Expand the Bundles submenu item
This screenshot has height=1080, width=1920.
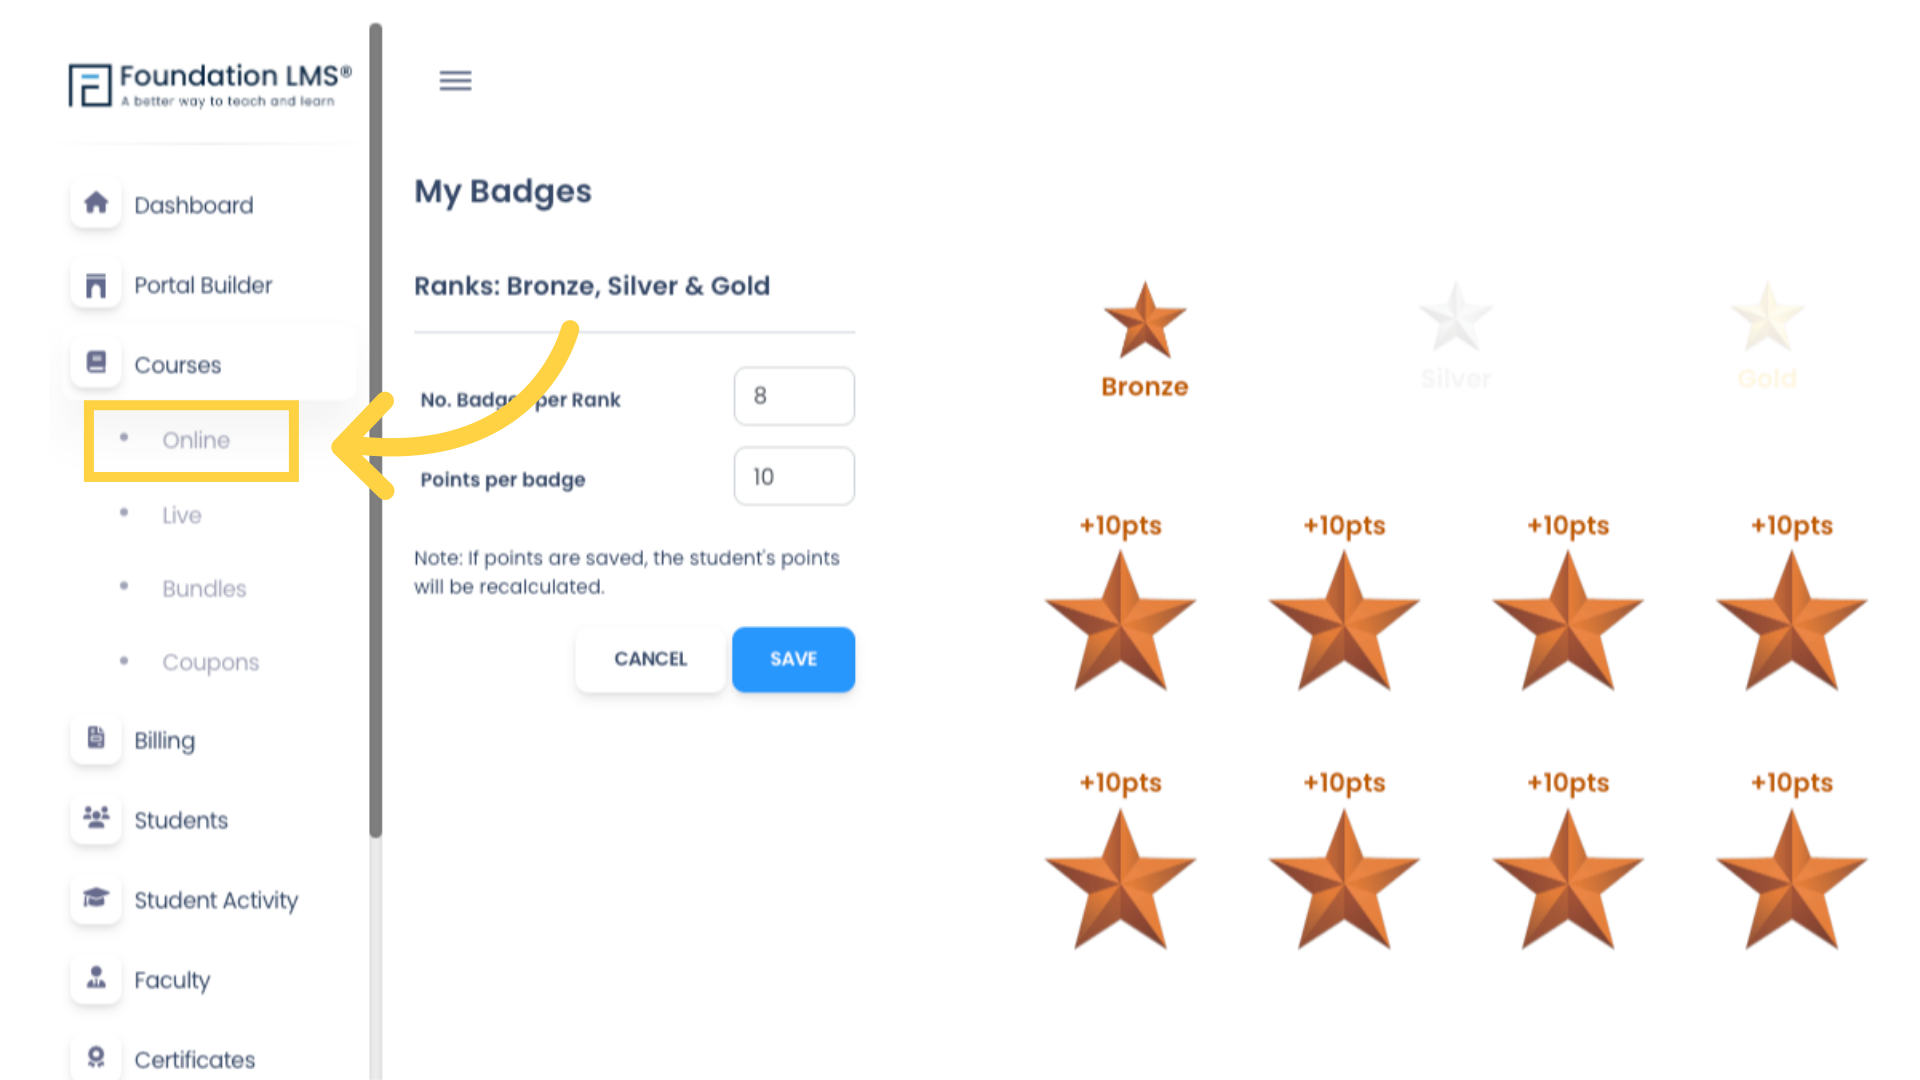(203, 588)
